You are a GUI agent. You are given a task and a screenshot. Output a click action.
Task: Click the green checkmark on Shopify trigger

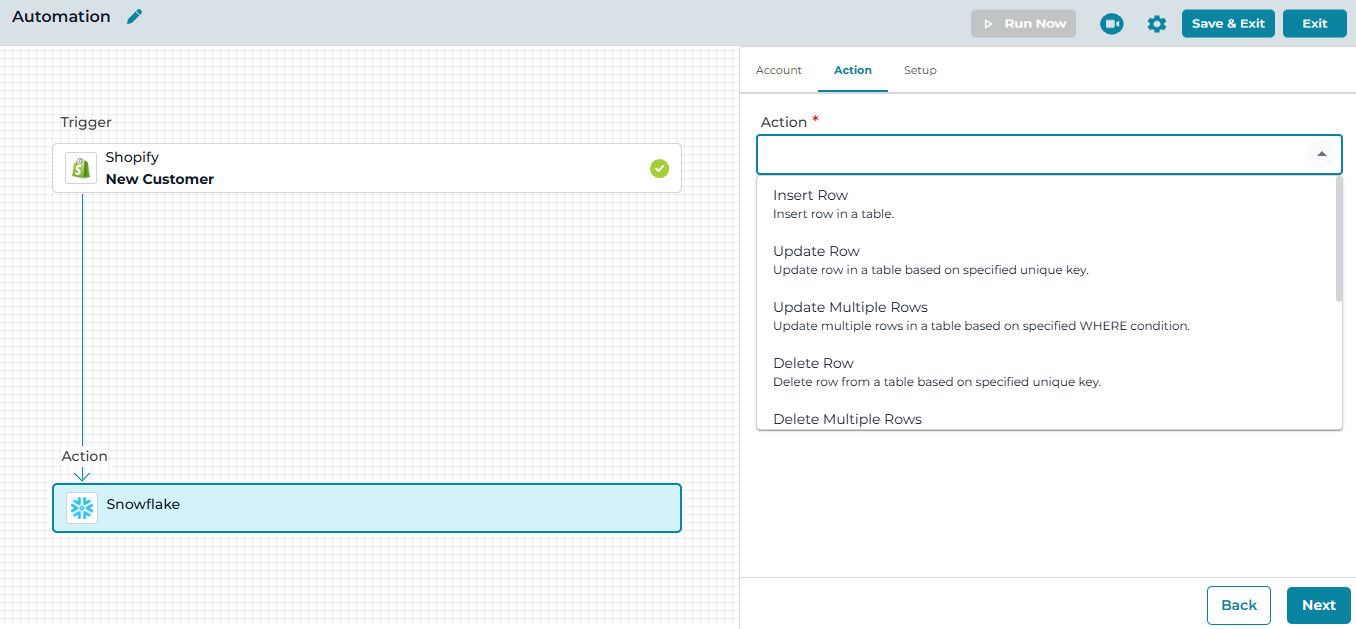pyautogui.click(x=659, y=168)
